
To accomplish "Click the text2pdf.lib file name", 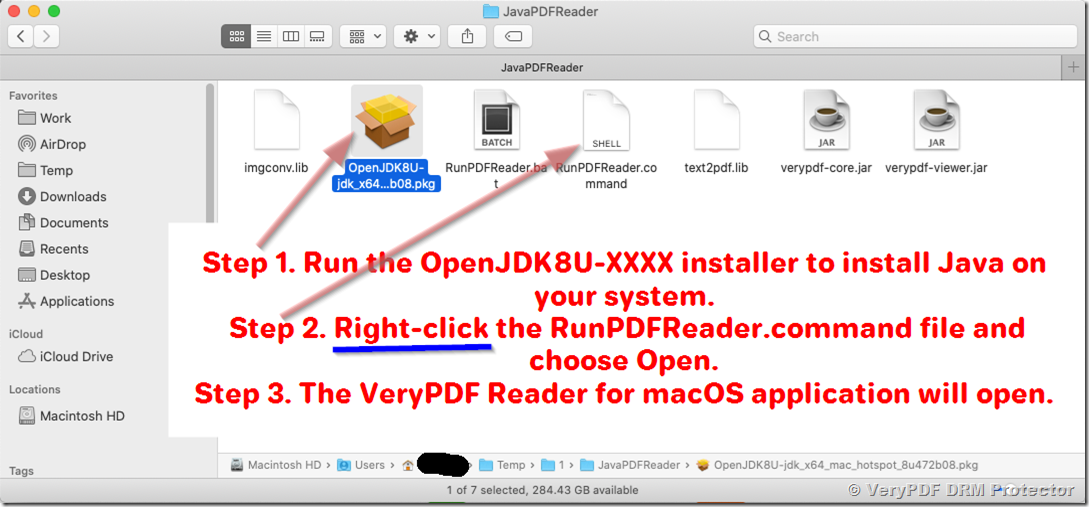I will tap(716, 167).
